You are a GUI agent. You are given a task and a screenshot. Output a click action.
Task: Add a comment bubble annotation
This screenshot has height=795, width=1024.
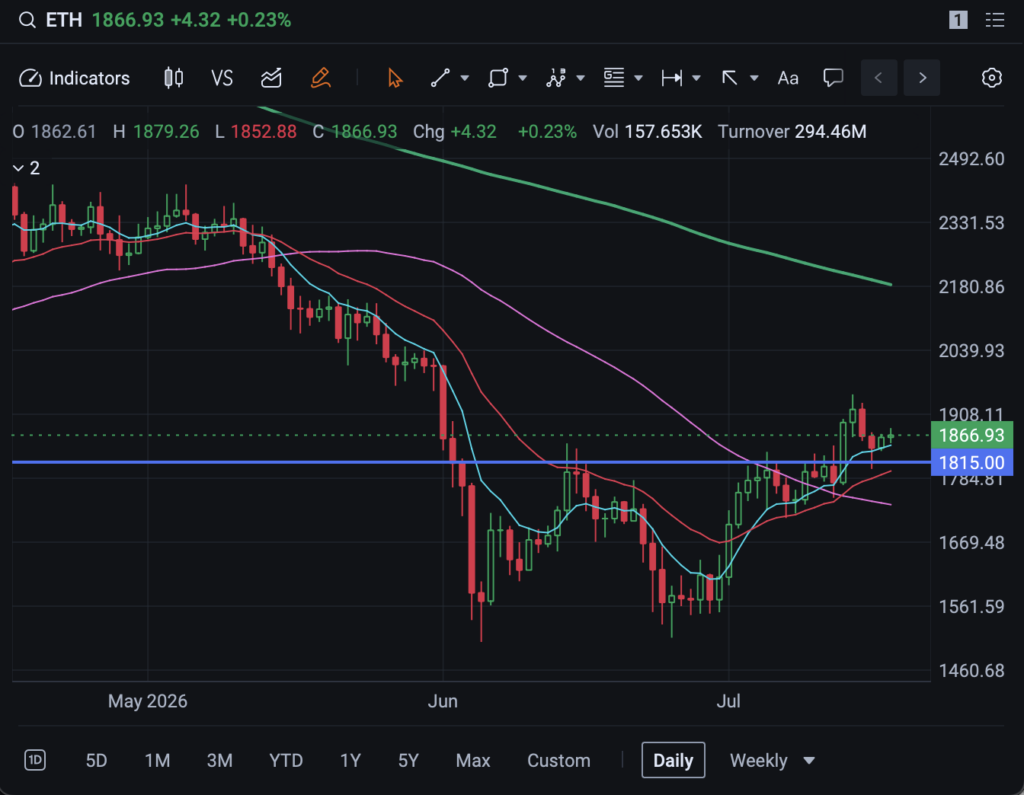[x=833, y=78]
